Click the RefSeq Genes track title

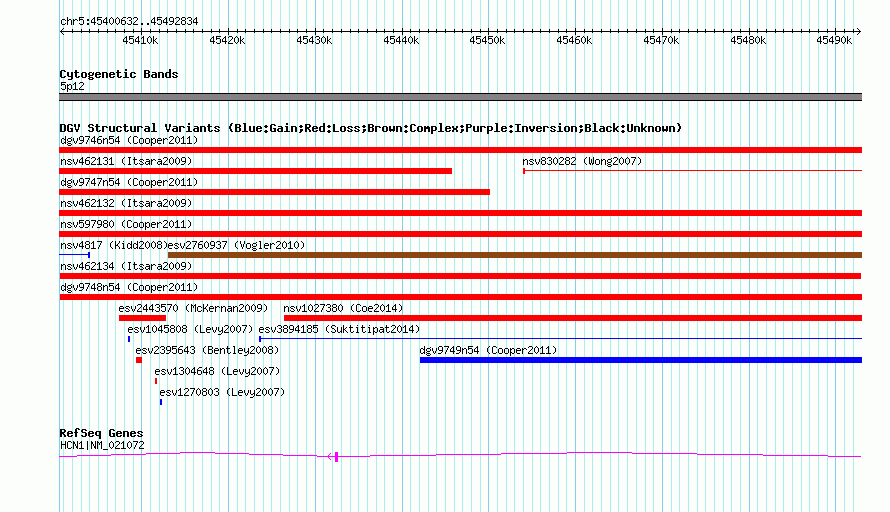101,433
